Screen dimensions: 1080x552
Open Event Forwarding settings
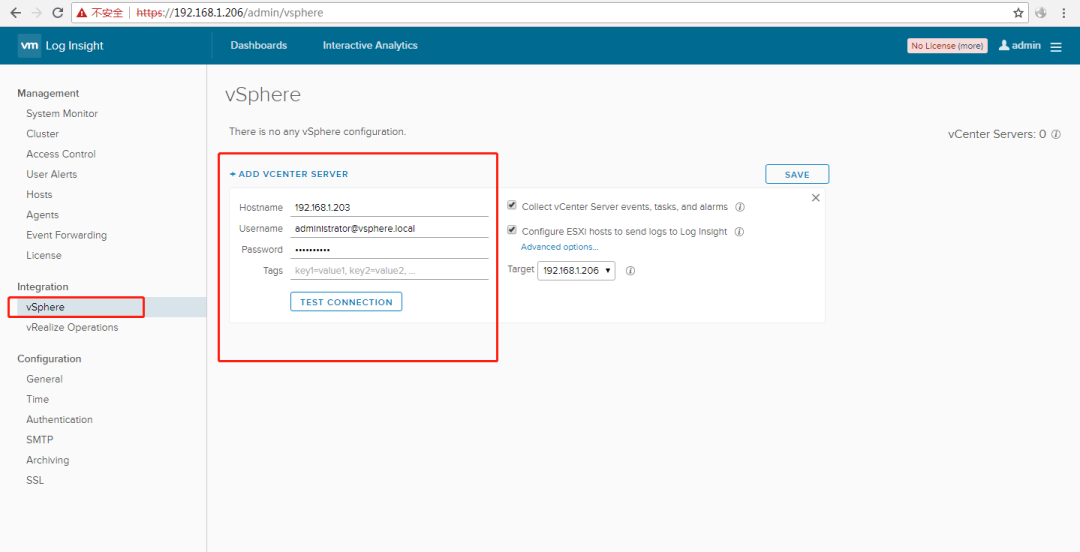(x=67, y=235)
